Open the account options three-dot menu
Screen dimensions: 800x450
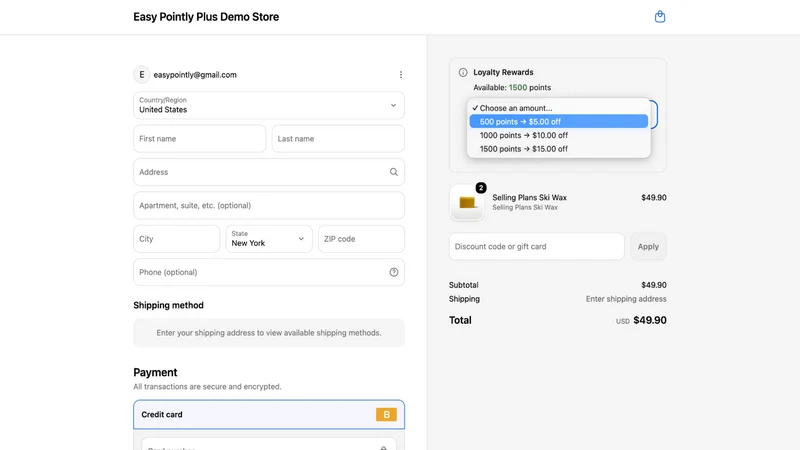coord(401,74)
